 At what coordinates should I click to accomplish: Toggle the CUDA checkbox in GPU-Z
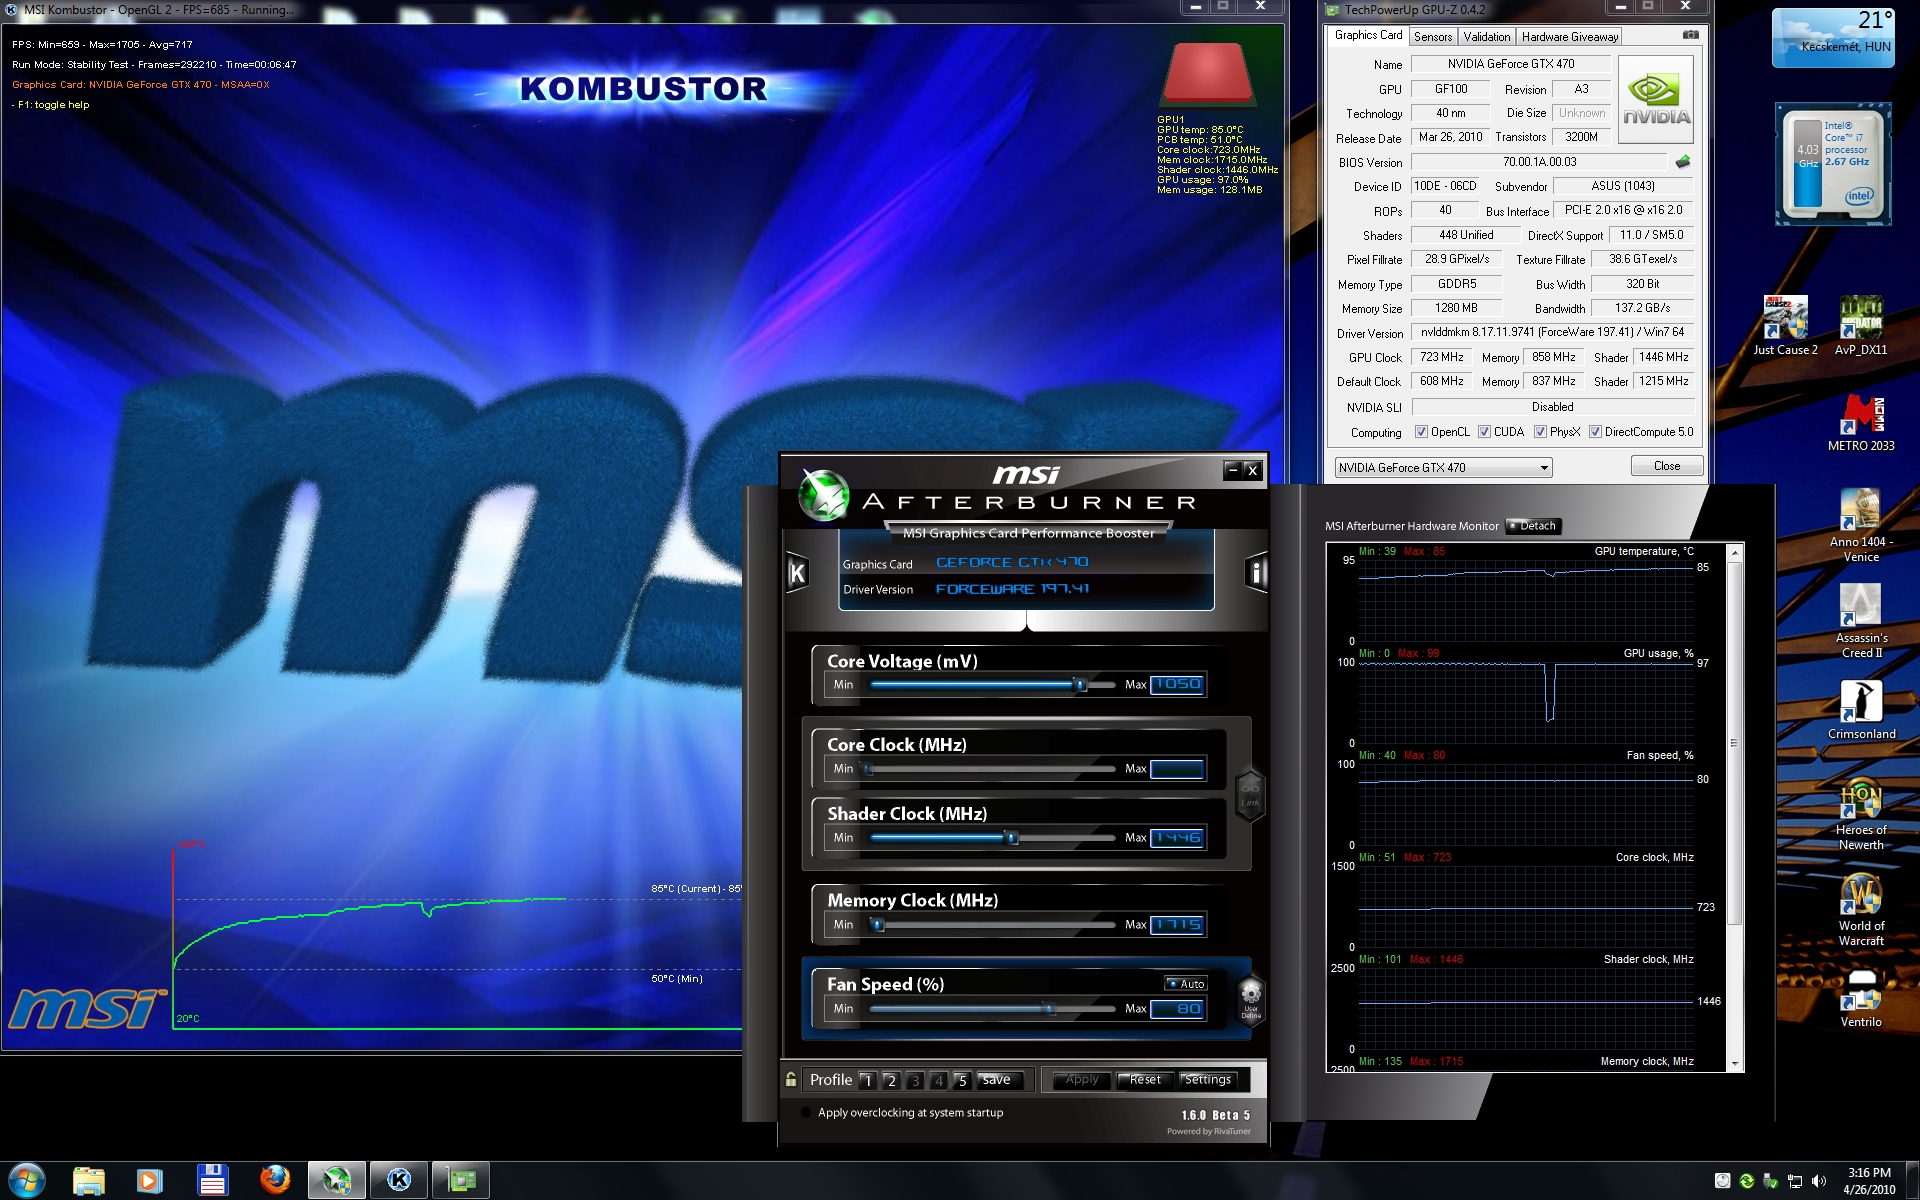pos(1484,432)
